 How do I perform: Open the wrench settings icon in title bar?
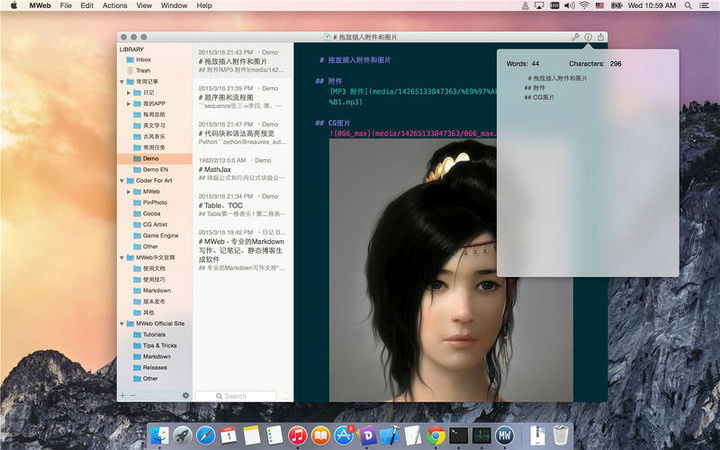coord(575,37)
